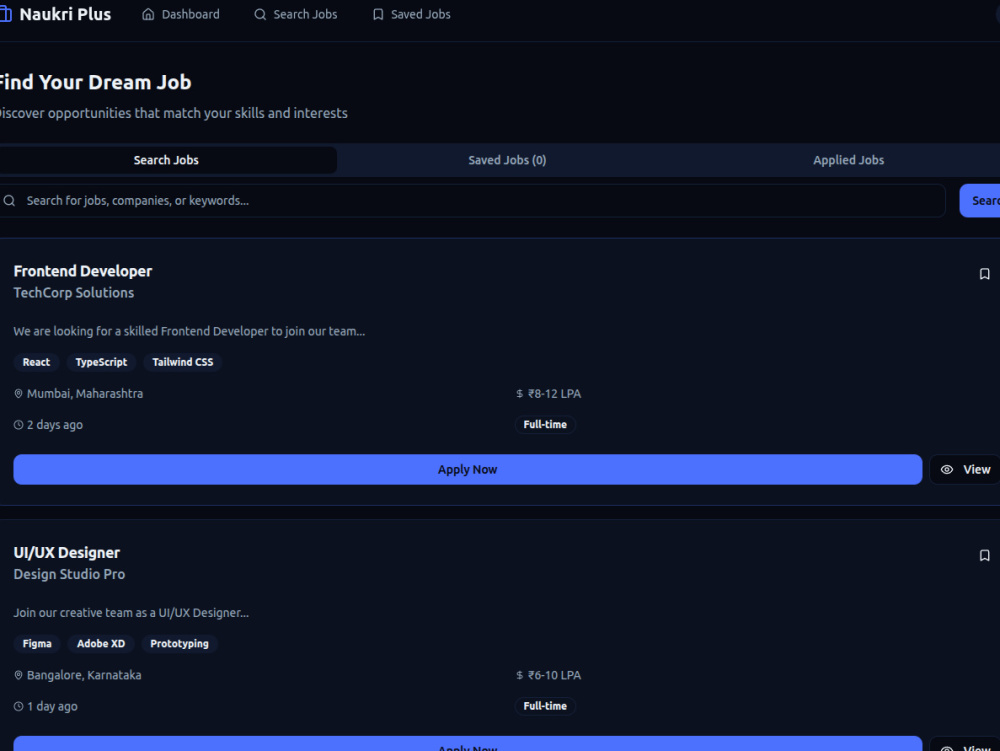The image size is (1000, 751).
Task: Click the Bangalore, Karnataka location text
Action: [84, 676]
